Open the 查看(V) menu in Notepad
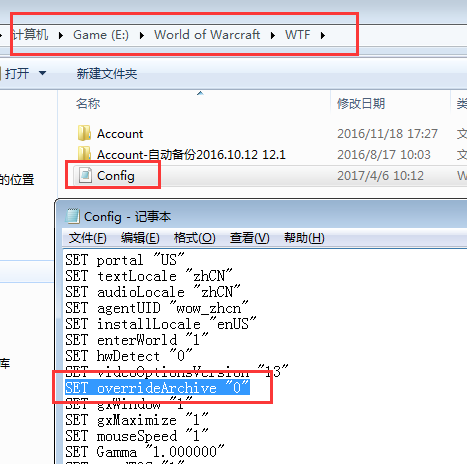Viewport: 467px width, 464px height. [x=249, y=238]
